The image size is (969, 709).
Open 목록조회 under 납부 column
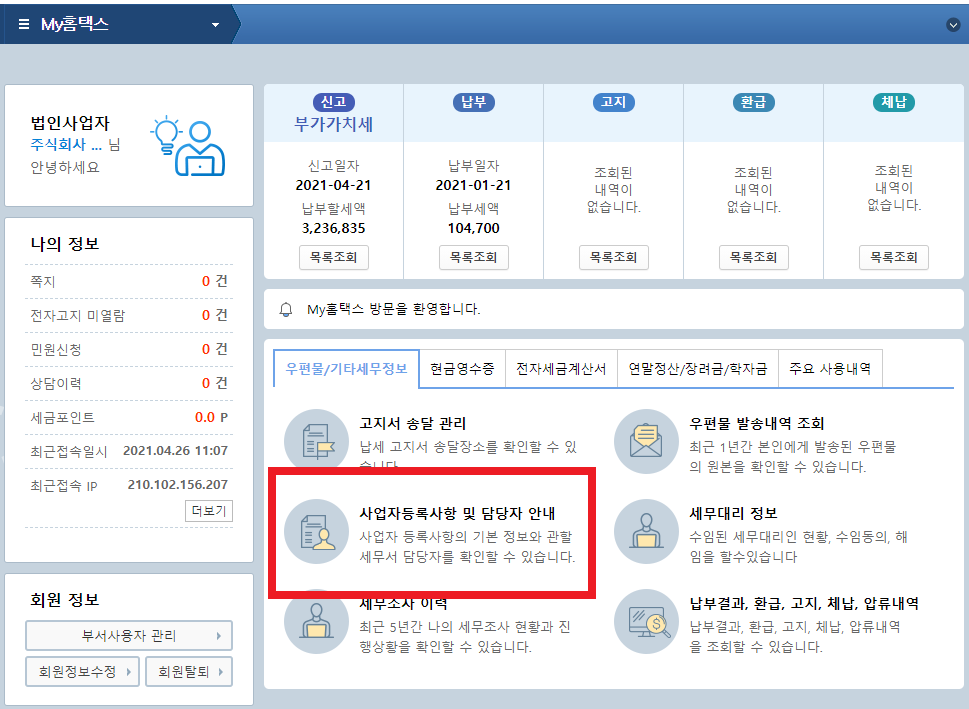pyautogui.click(x=473, y=257)
